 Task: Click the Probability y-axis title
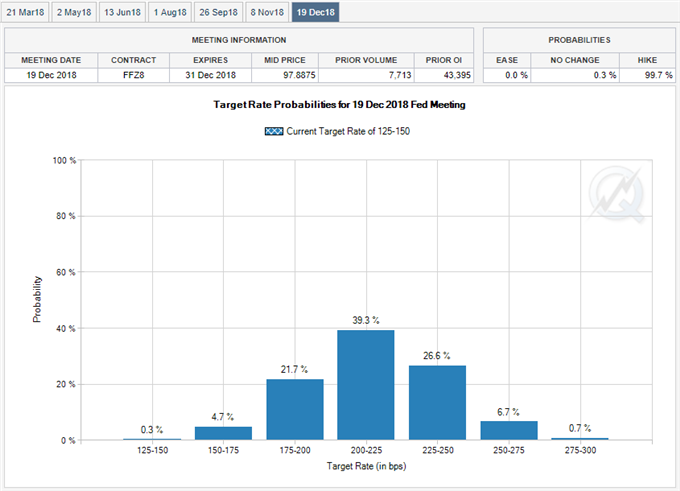(37, 299)
